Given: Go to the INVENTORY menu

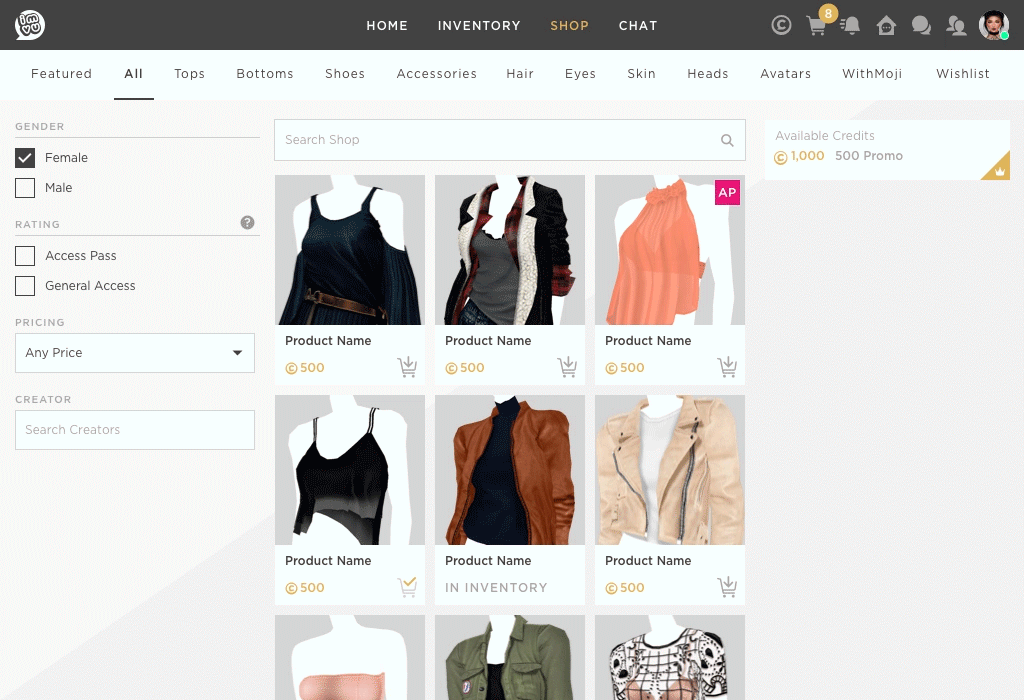Looking at the screenshot, I should click(479, 25).
